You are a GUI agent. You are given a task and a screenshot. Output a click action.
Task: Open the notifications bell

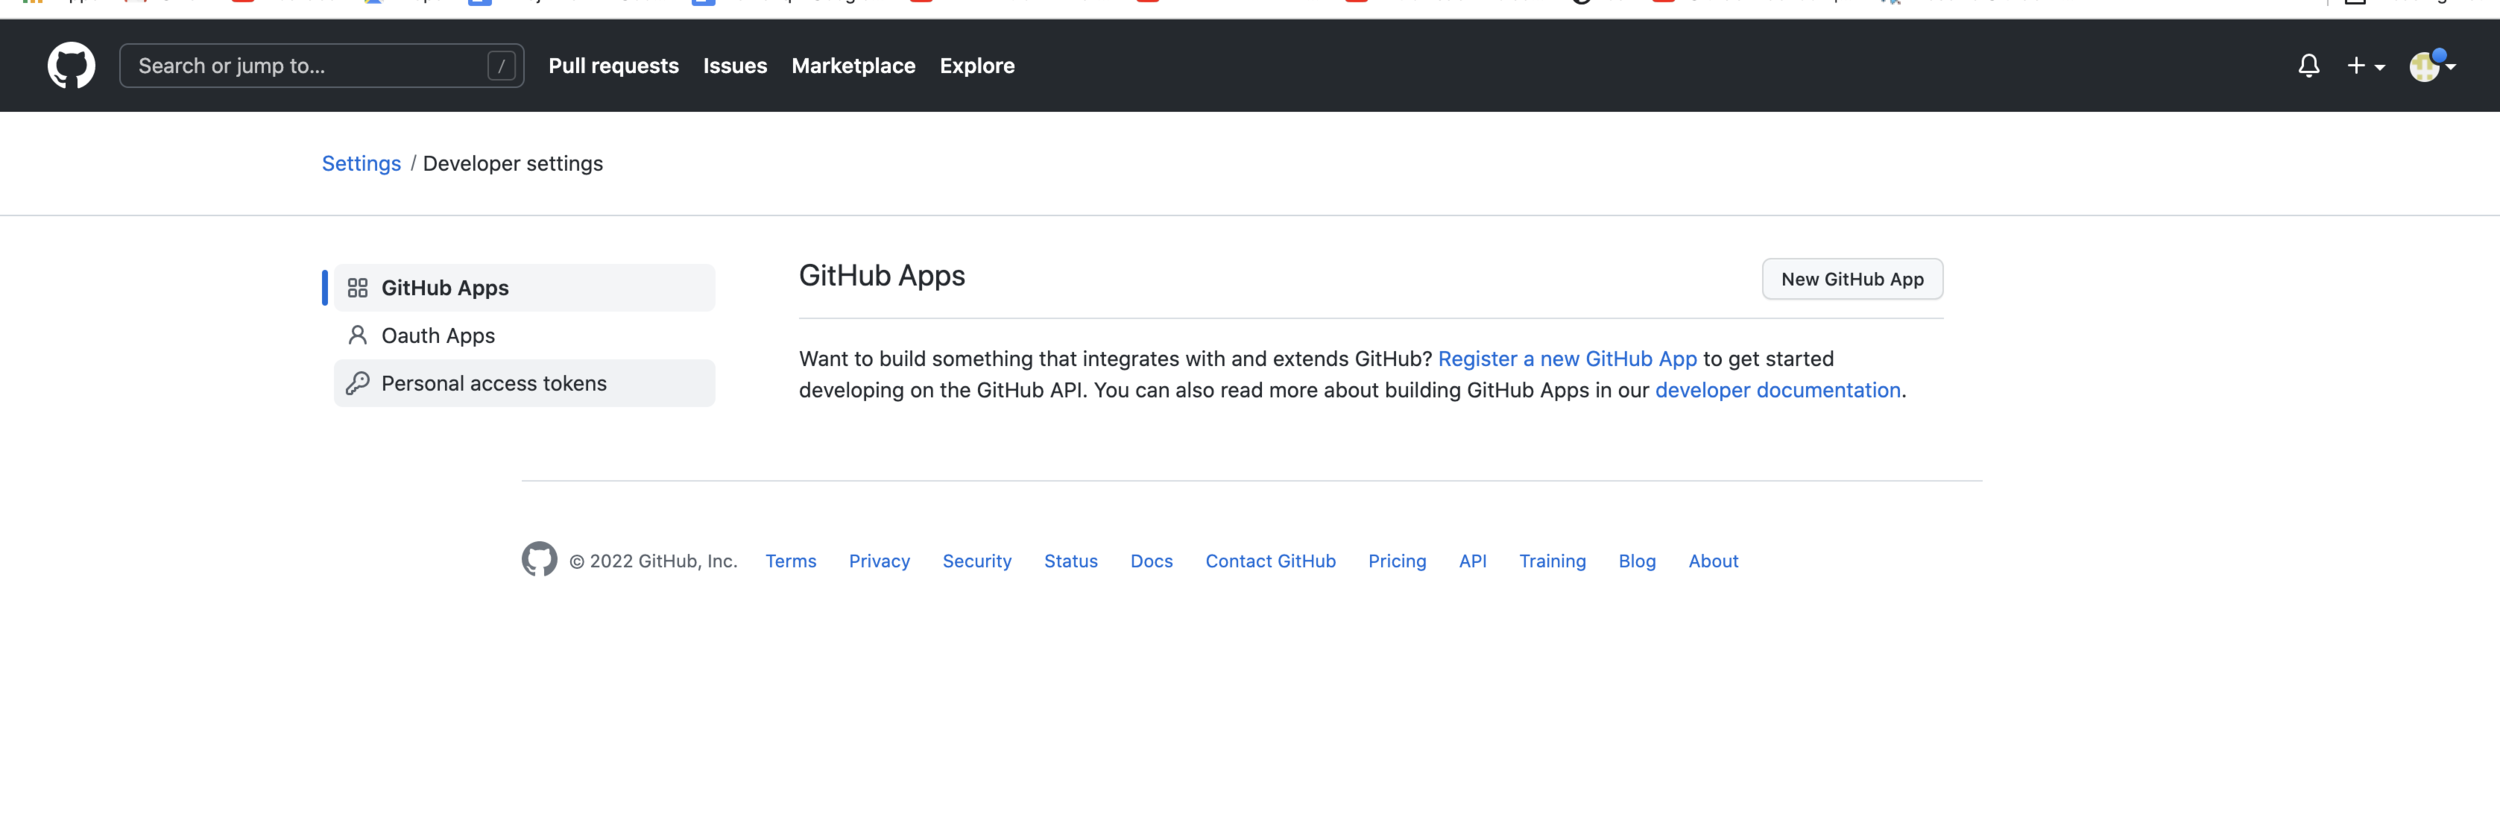pyautogui.click(x=2309, y=66)
